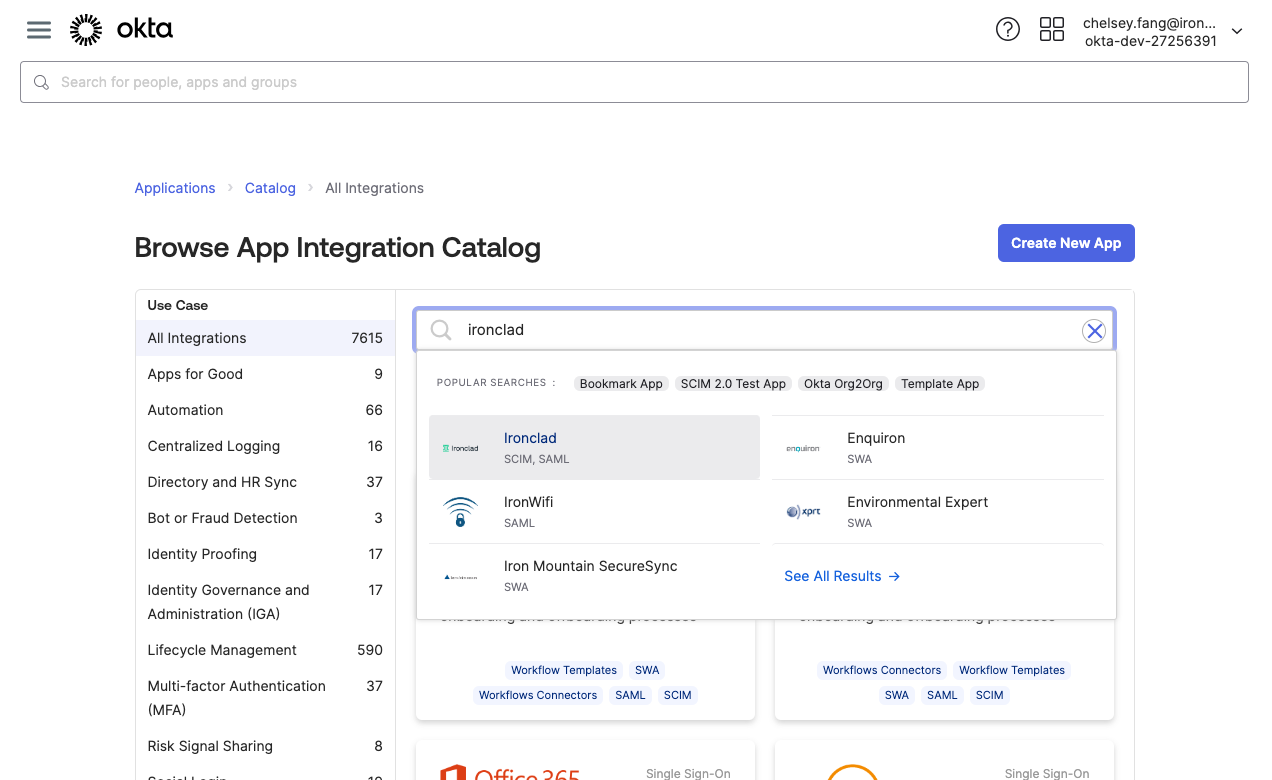Clear the ironclad search text
The height and width of the screenshot is (780, 1272).
[x=1094, y=331]
